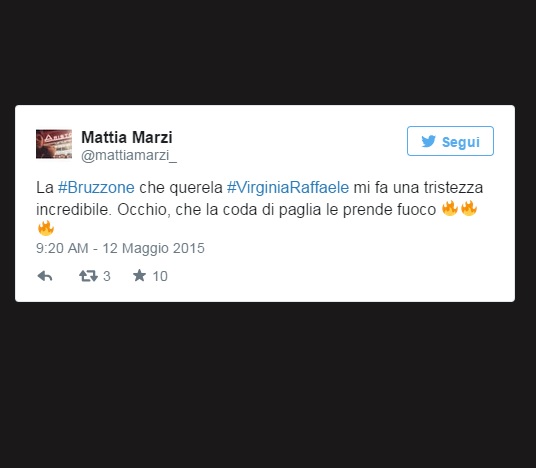Click the fire emoji on the third line
The width and height of the screenshot is (536, 468).
[46, 228]
